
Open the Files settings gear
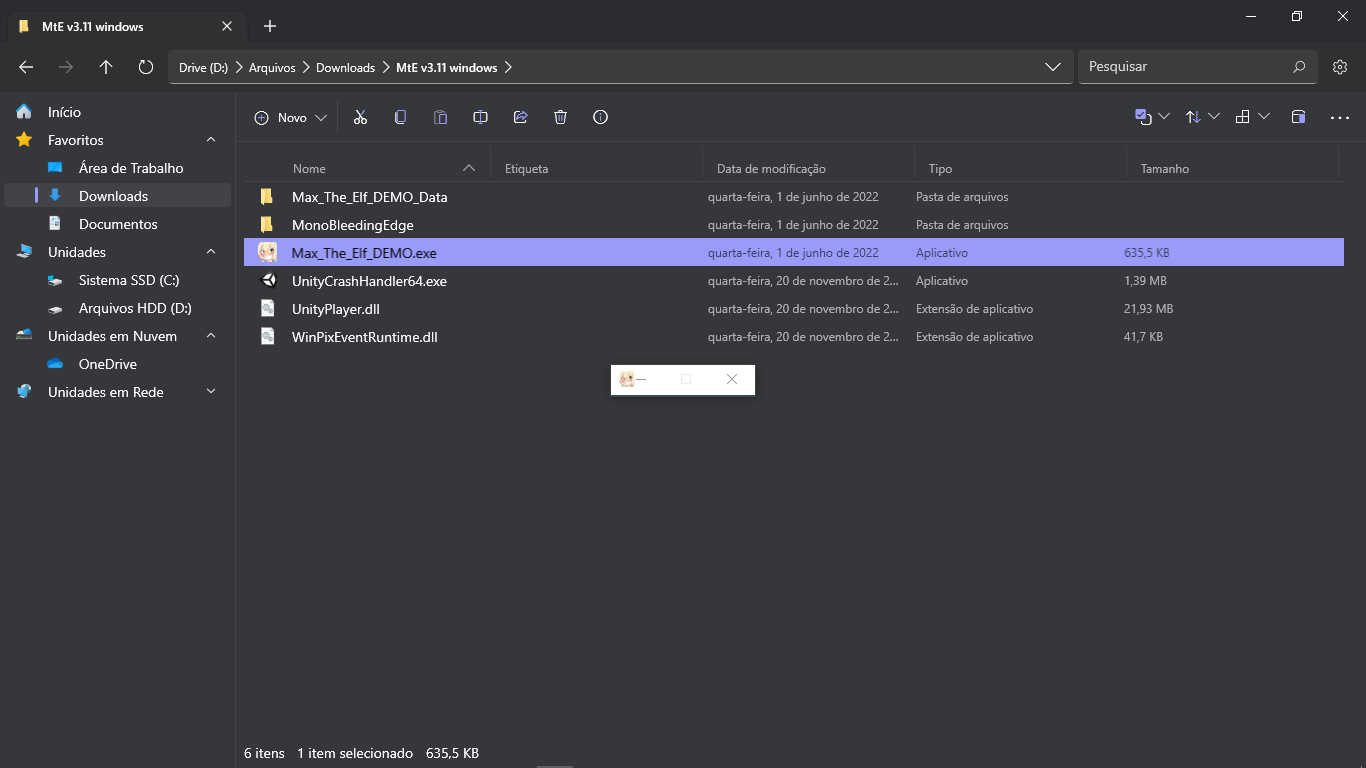(x=1340, y=67)
